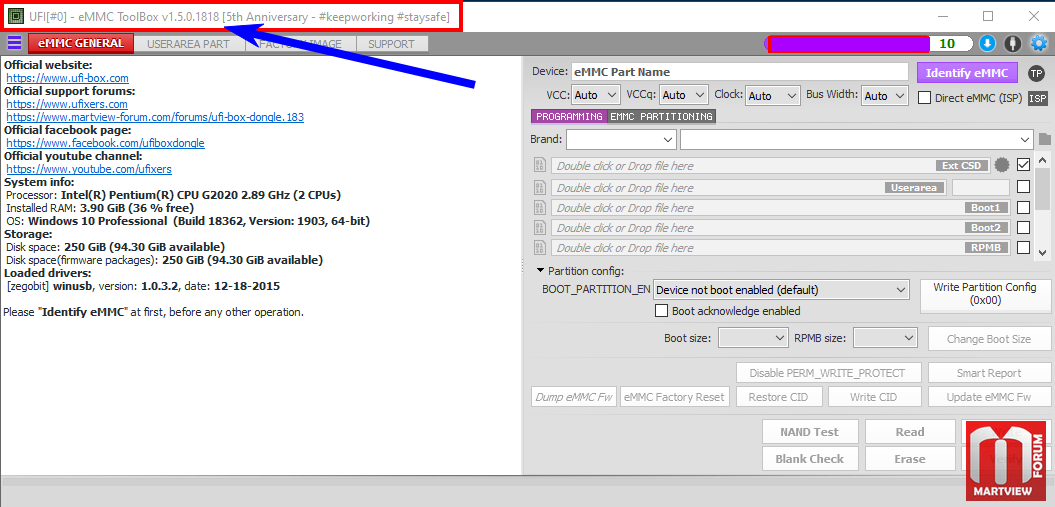Viewport: 1055px width, 507px height.
Task: Click file icon of RPMB row
Action: [539, 247]
